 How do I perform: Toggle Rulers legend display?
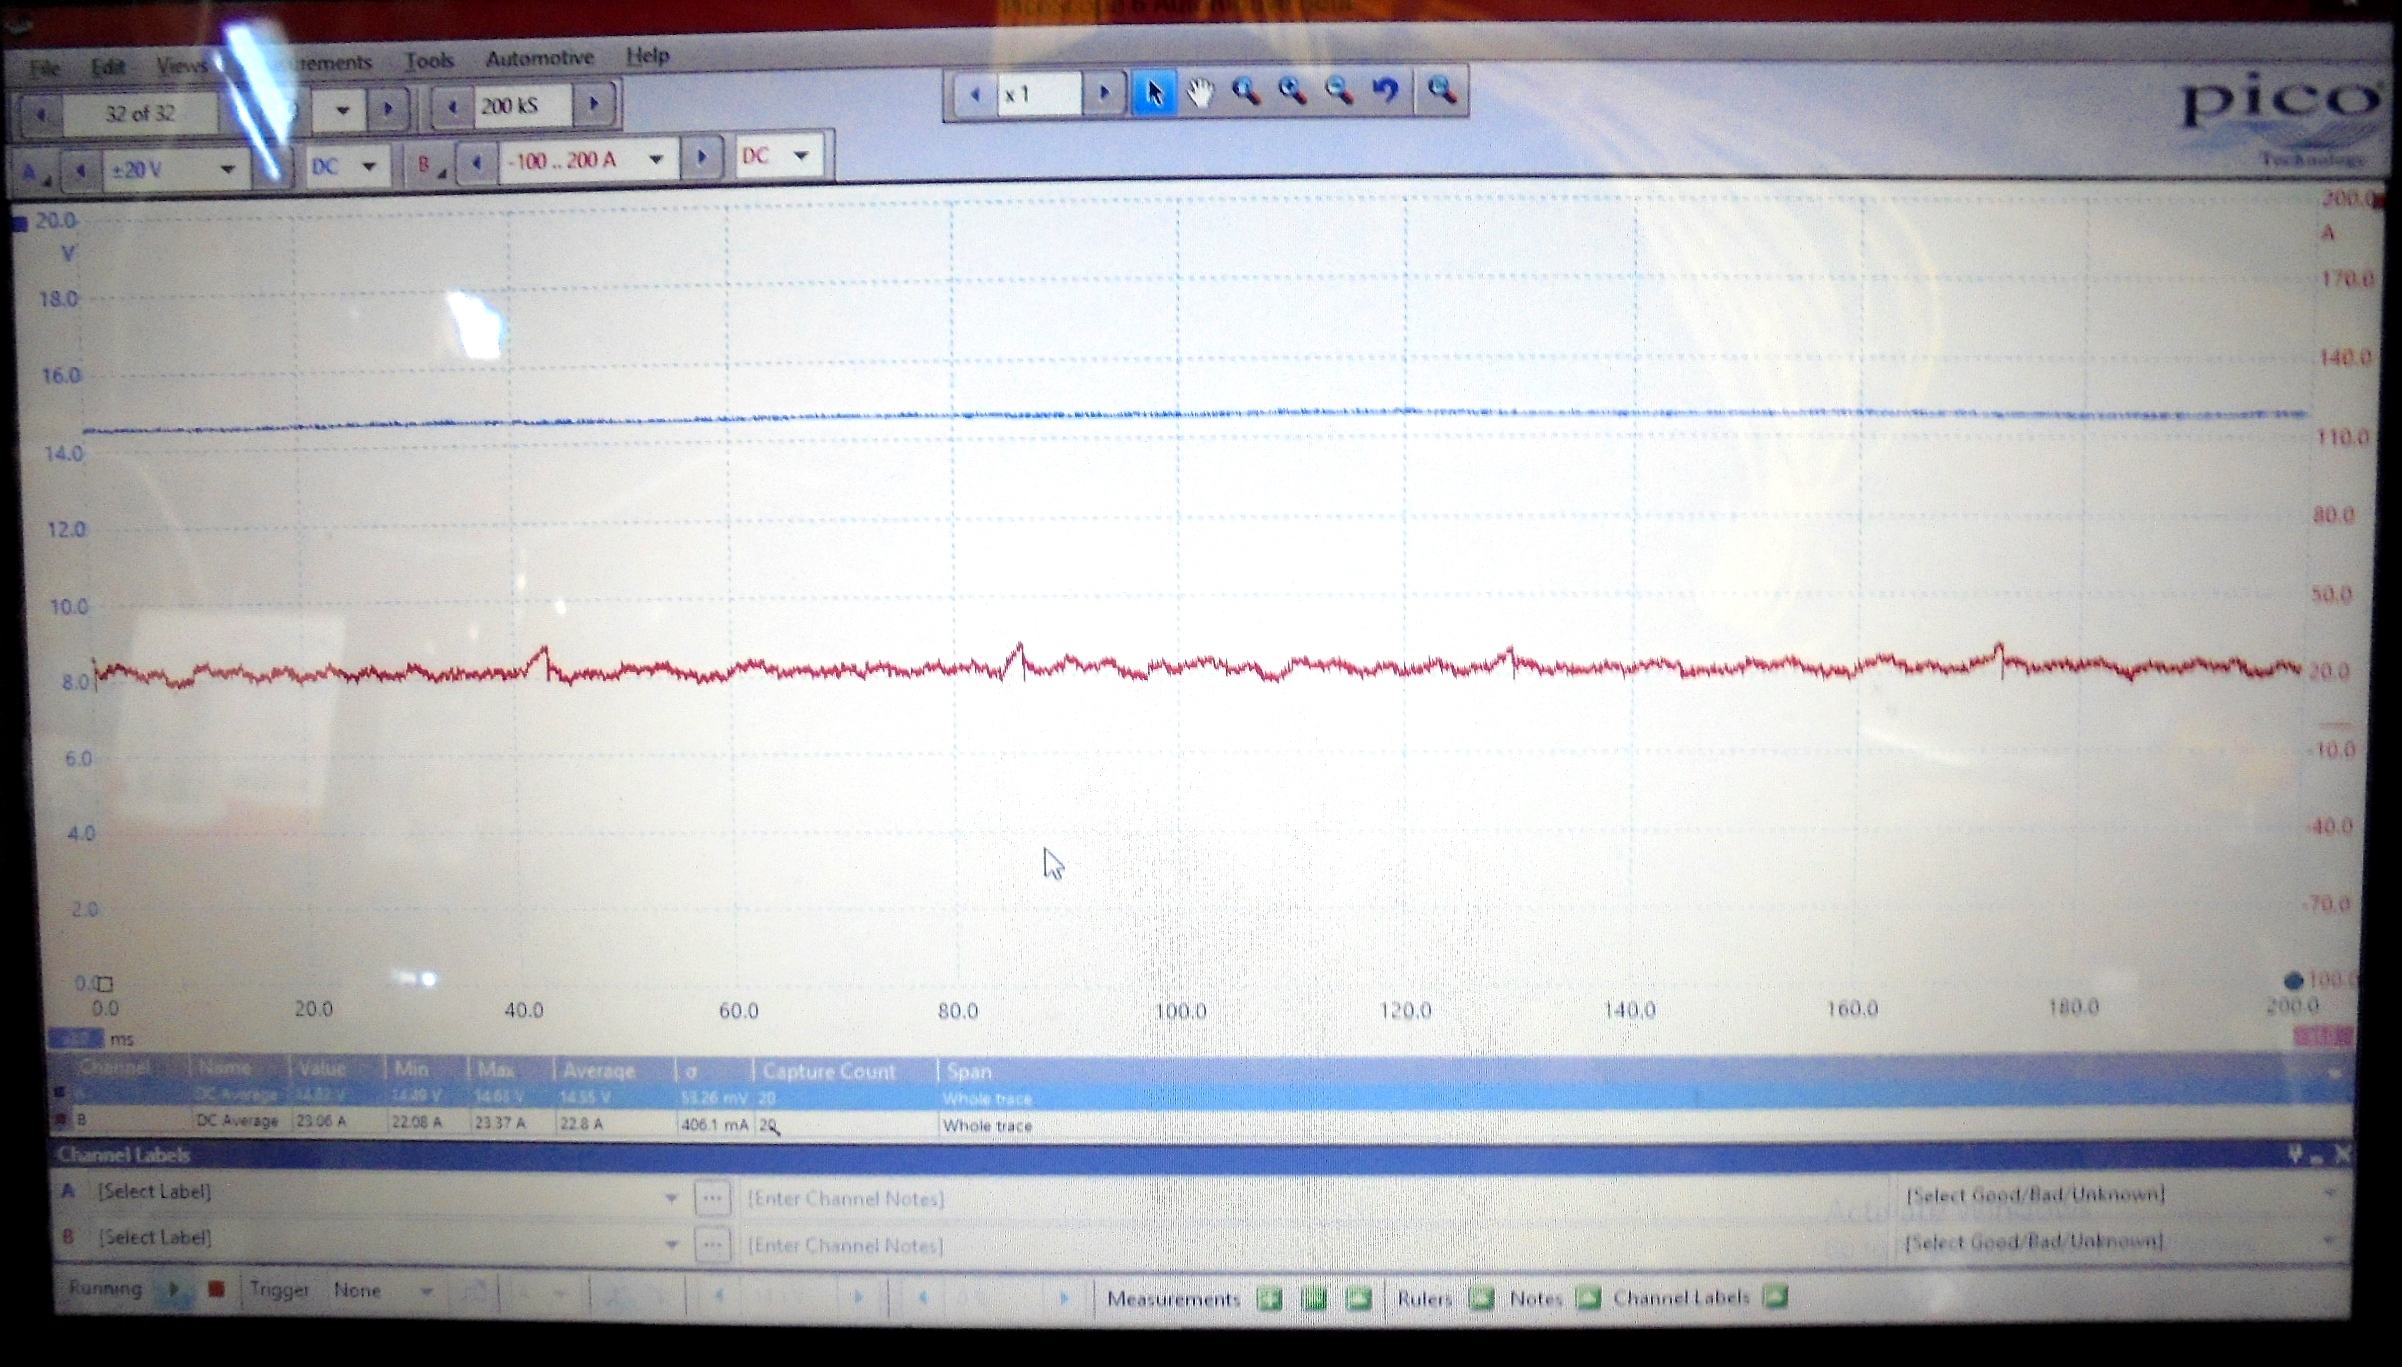pos(1481,1299)
